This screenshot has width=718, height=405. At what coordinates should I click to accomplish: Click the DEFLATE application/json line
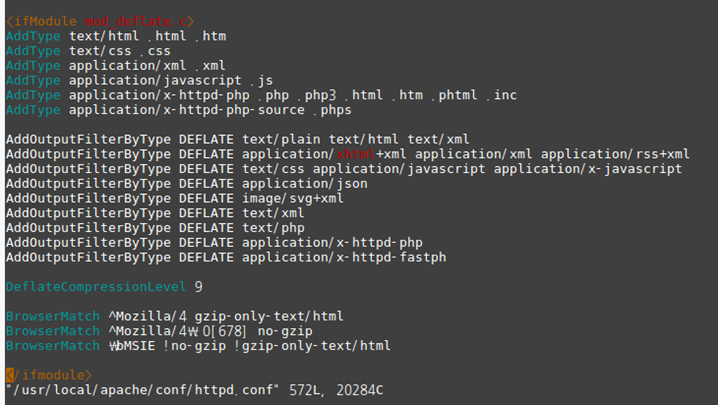click(186, 183)
